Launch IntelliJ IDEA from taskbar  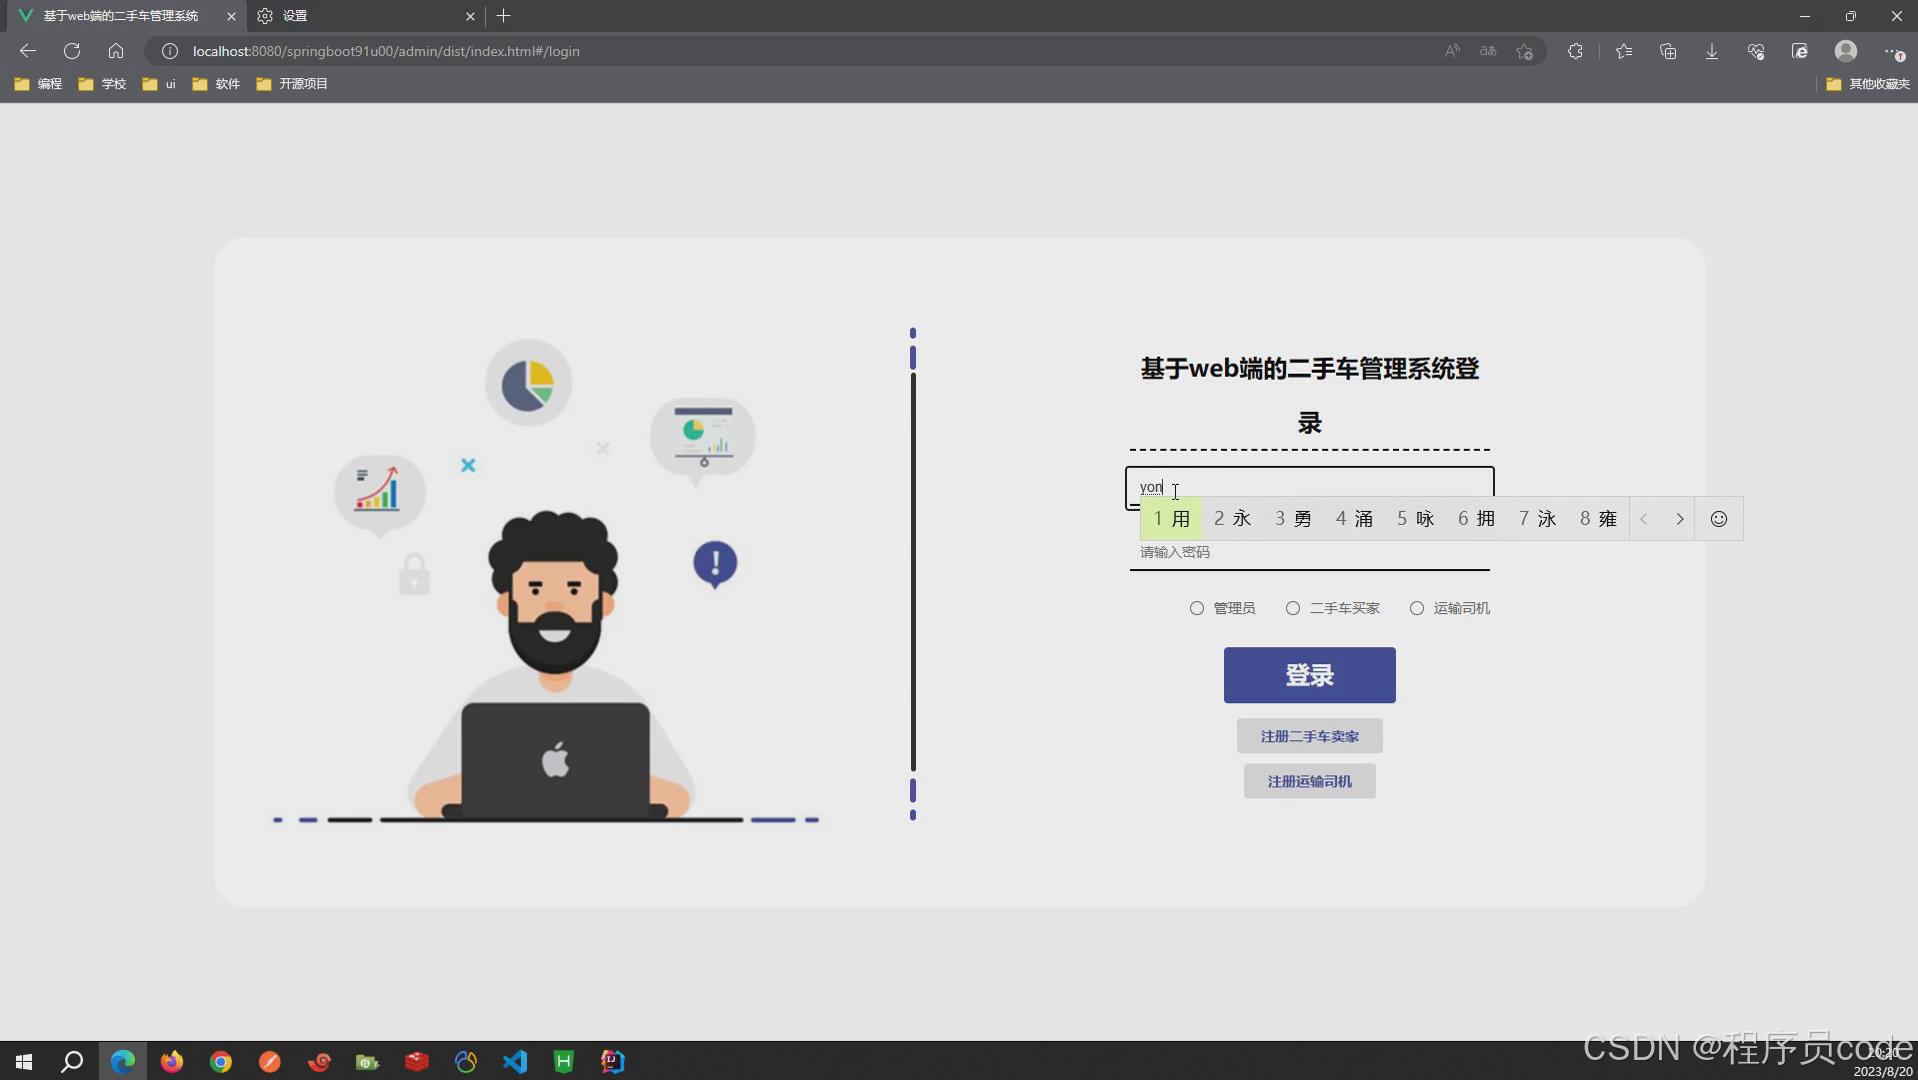tap(611, 1062)
